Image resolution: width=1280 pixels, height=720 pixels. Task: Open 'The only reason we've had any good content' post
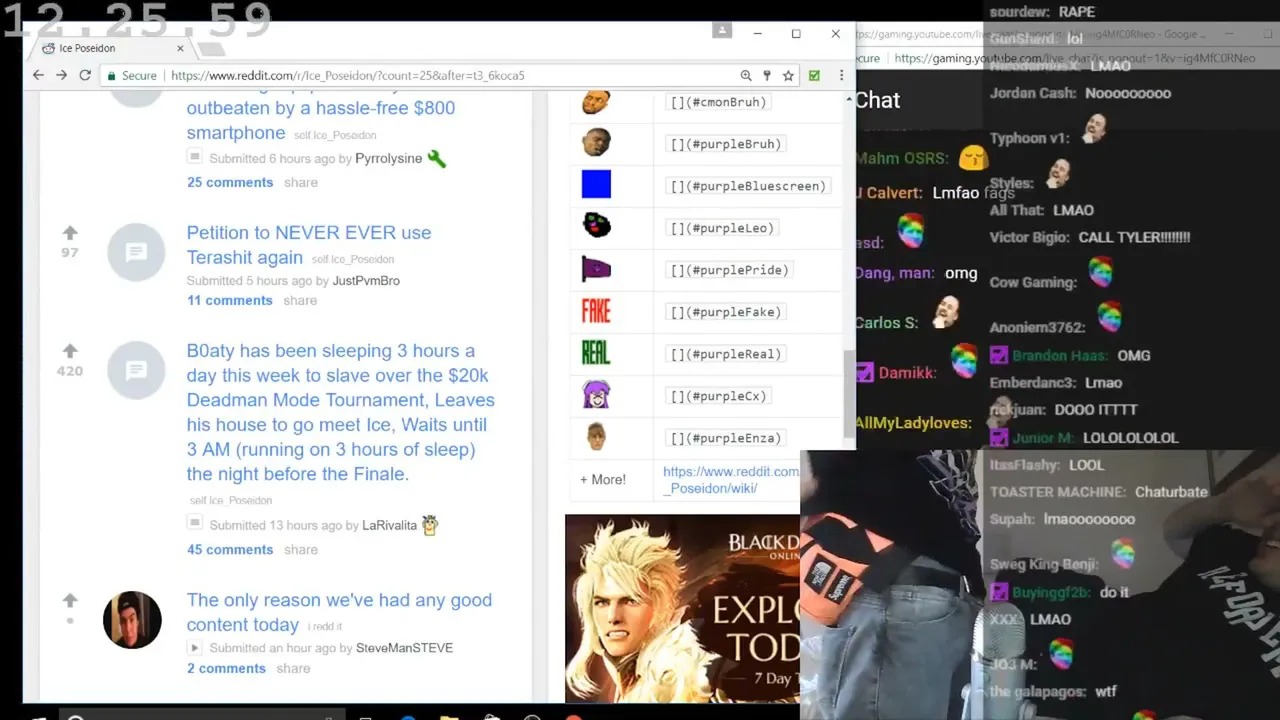pos(339,612)
